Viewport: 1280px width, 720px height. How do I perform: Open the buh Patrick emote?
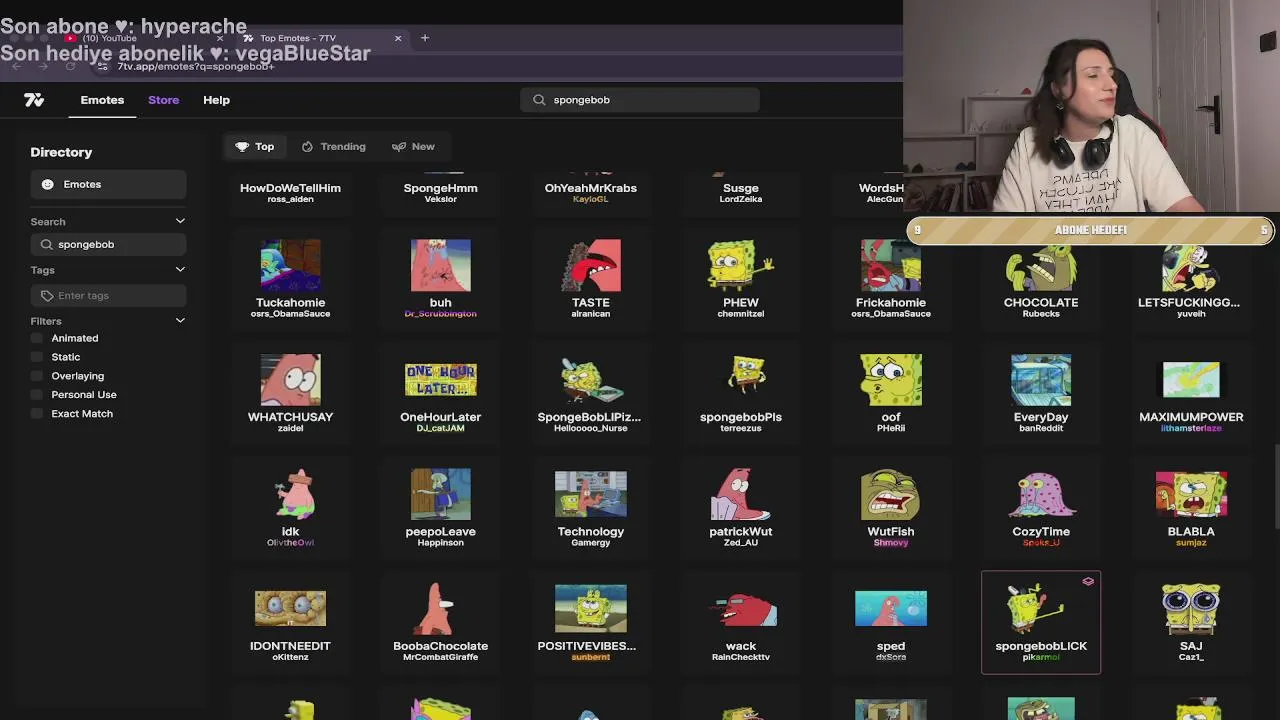(440, 278)
